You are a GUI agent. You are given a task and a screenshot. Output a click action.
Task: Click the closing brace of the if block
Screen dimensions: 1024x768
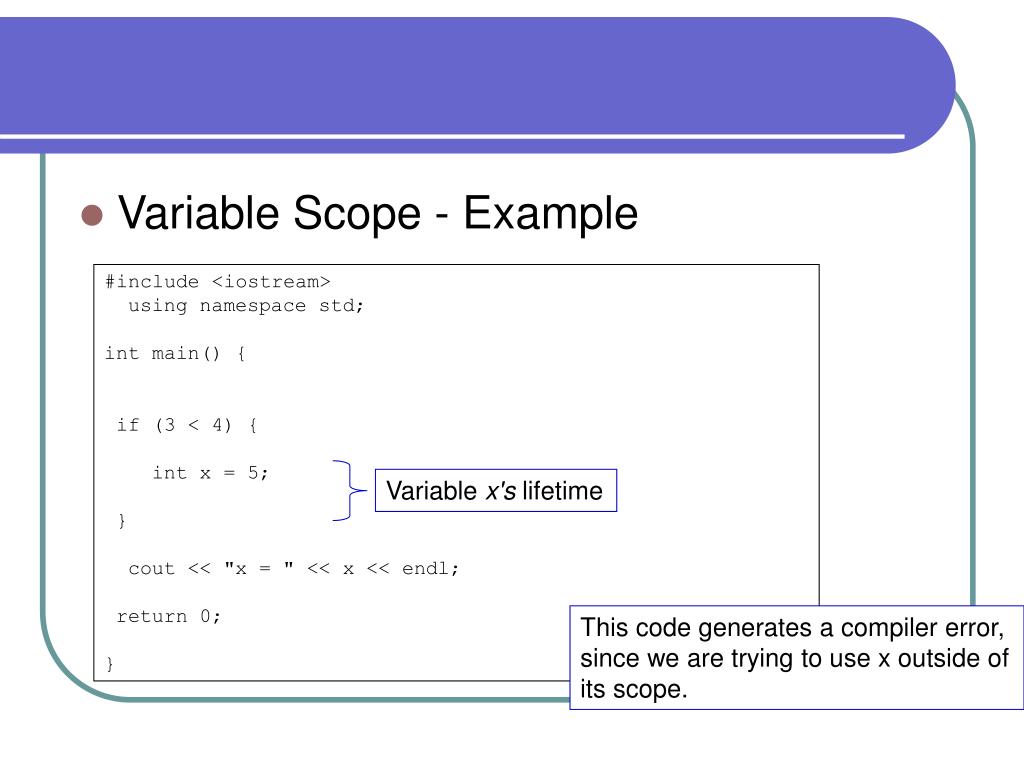click(x=122, y=521)
